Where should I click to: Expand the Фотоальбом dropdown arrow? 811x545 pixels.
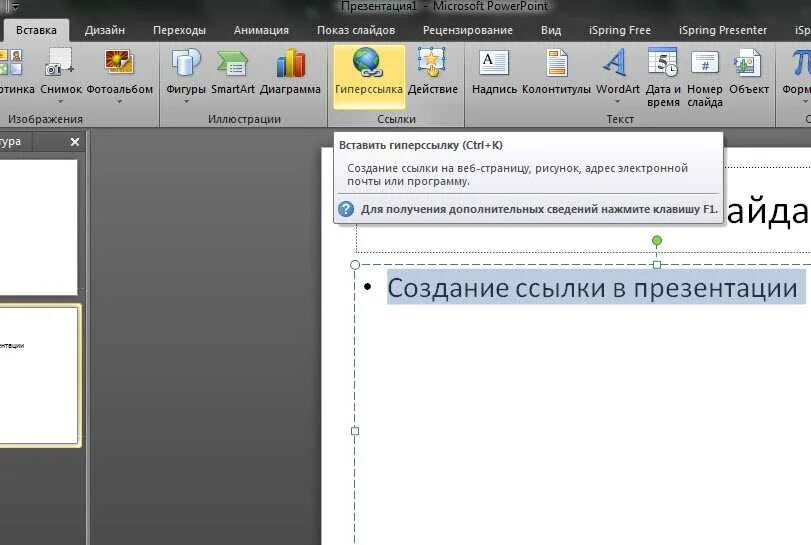pyautogui.click(x=119, y=101)
